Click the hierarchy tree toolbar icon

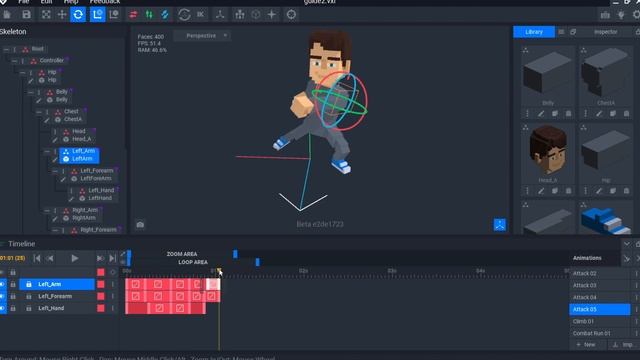point(240,15)
